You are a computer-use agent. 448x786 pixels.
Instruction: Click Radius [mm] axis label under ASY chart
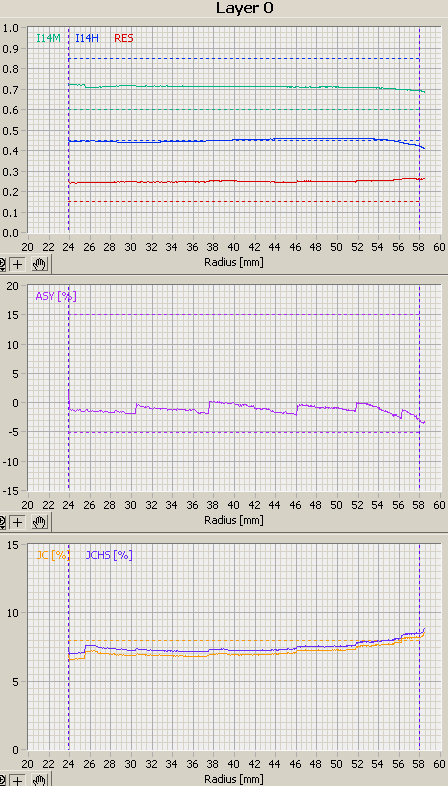(x=234, y=520)
